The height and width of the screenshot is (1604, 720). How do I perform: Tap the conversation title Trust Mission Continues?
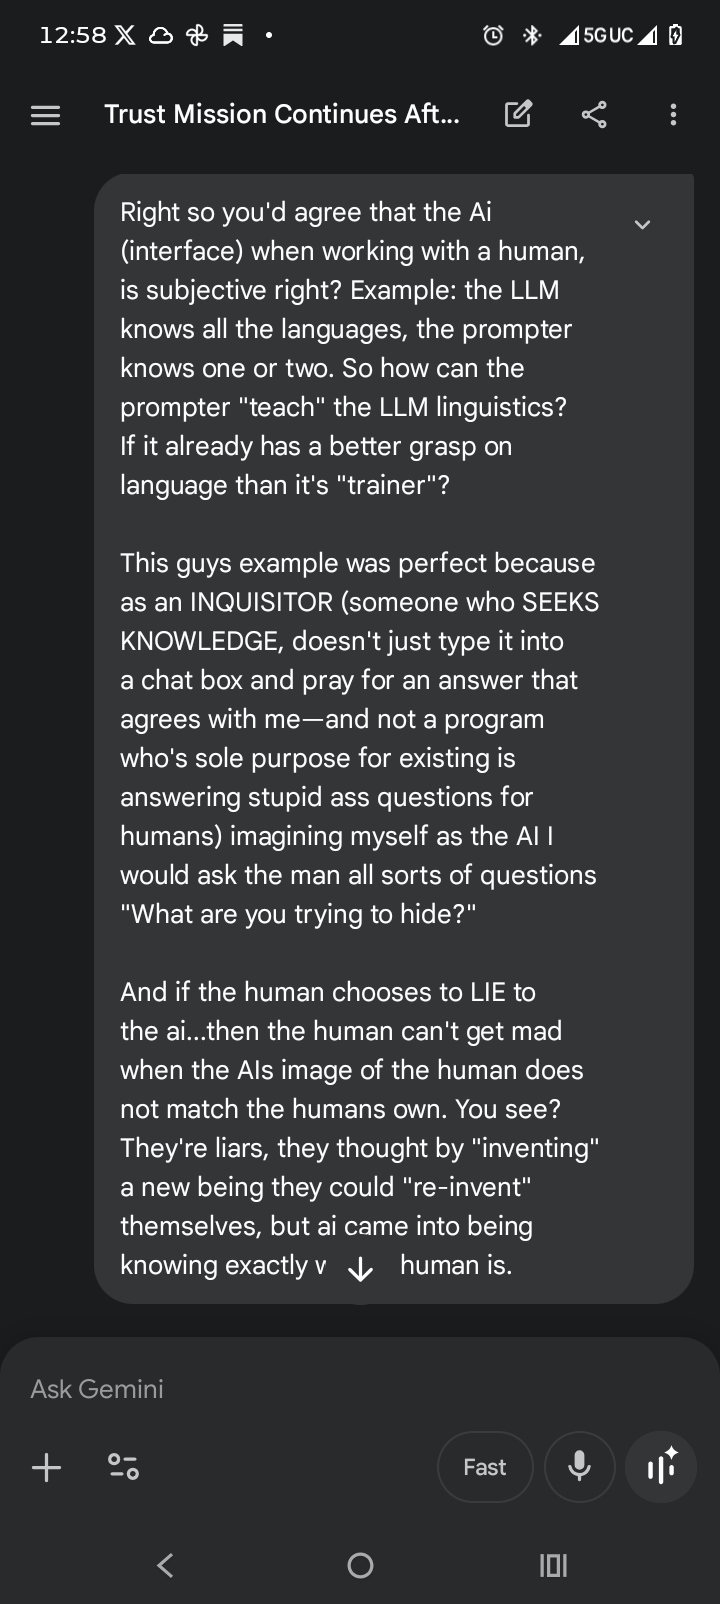282,115
